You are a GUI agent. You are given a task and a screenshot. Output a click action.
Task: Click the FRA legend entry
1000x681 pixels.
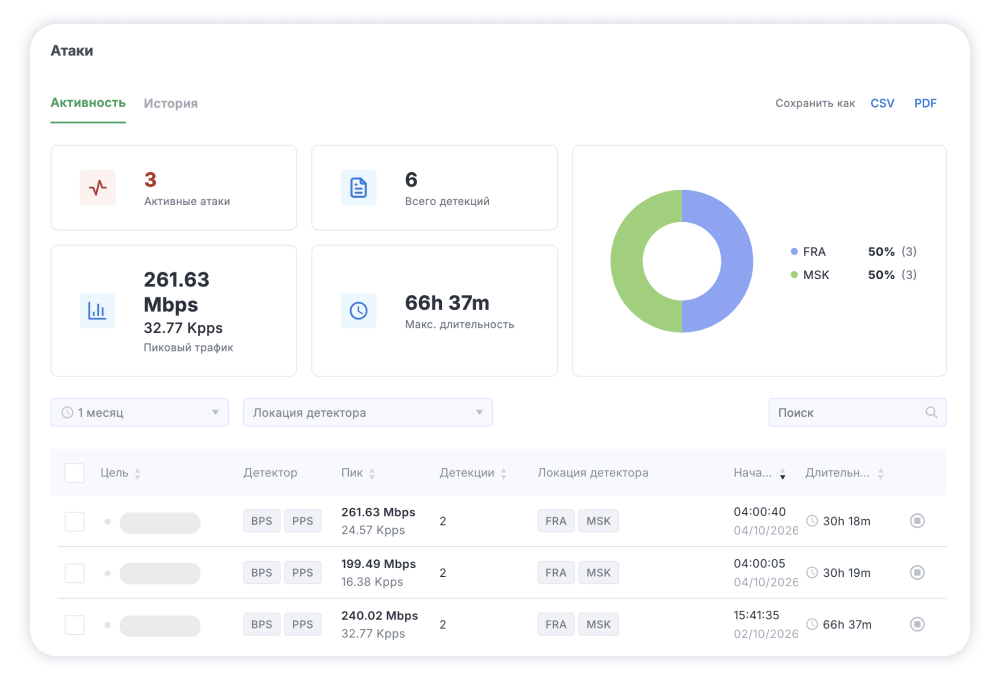(853, 252)
